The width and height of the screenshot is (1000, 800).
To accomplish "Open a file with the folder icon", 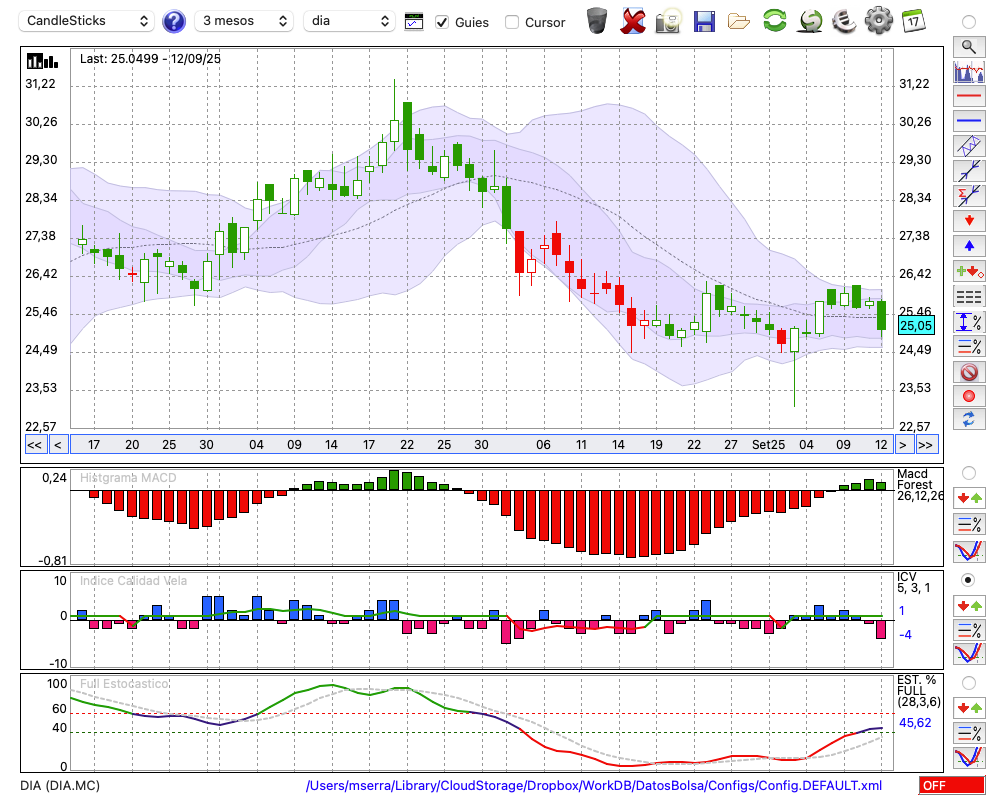I will [x=739, y=22].
